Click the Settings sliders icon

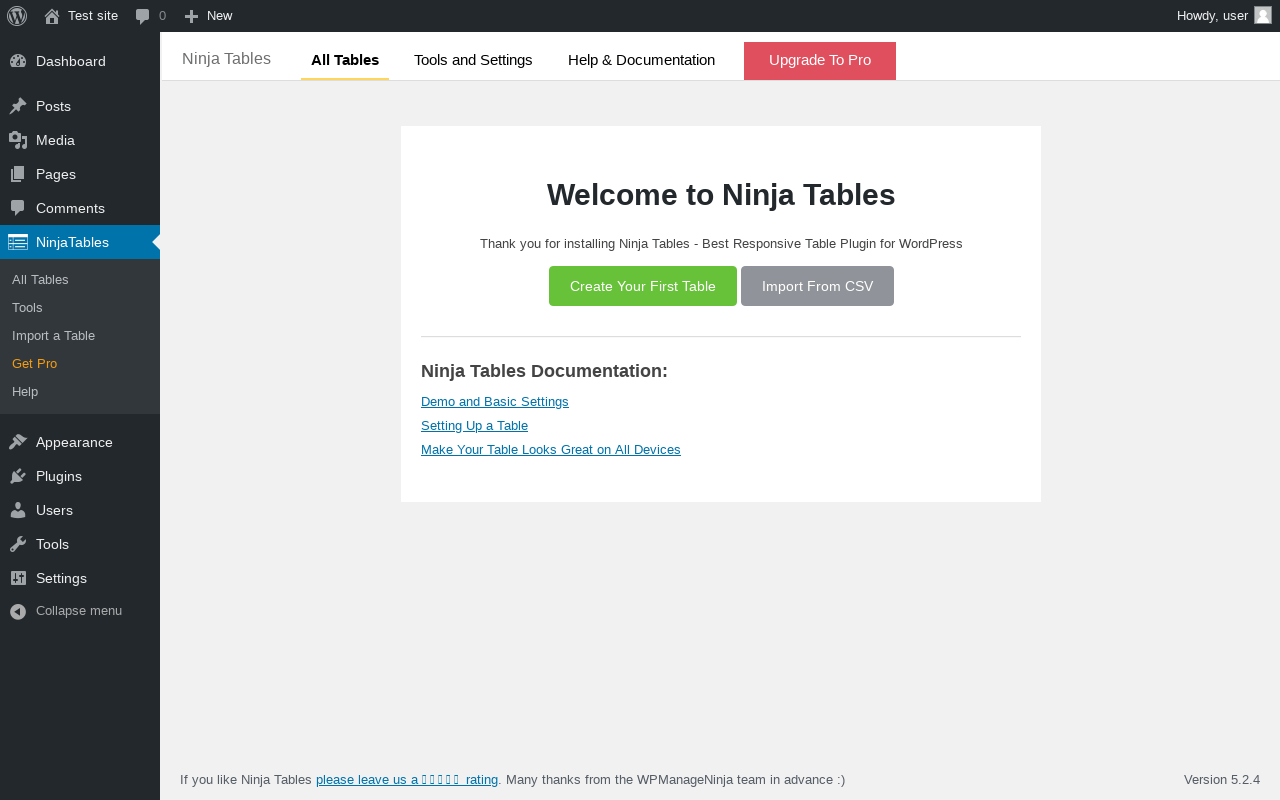tap(18, 578)
